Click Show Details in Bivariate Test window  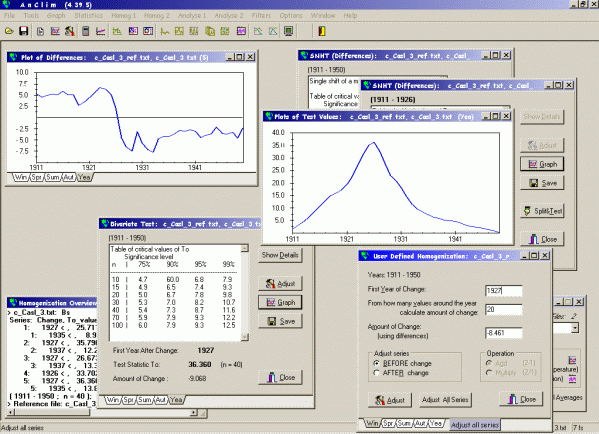(280, 255)
